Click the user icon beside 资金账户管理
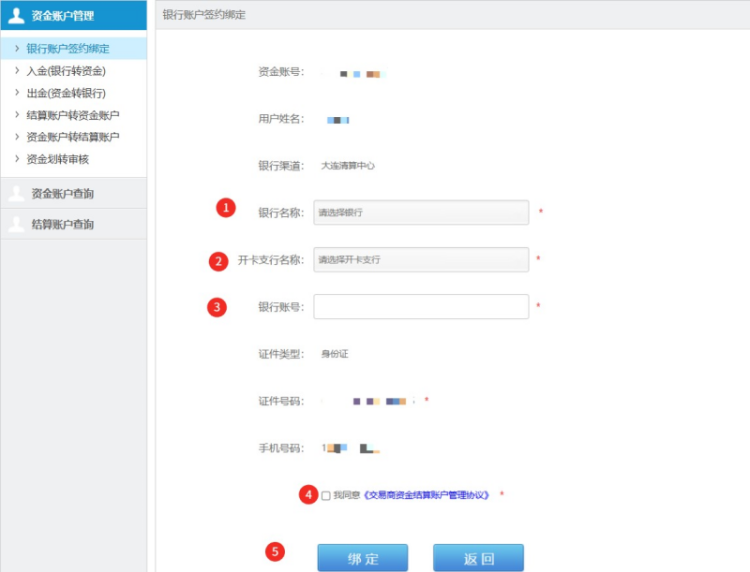Screen dimensions: 750x572 16,15
